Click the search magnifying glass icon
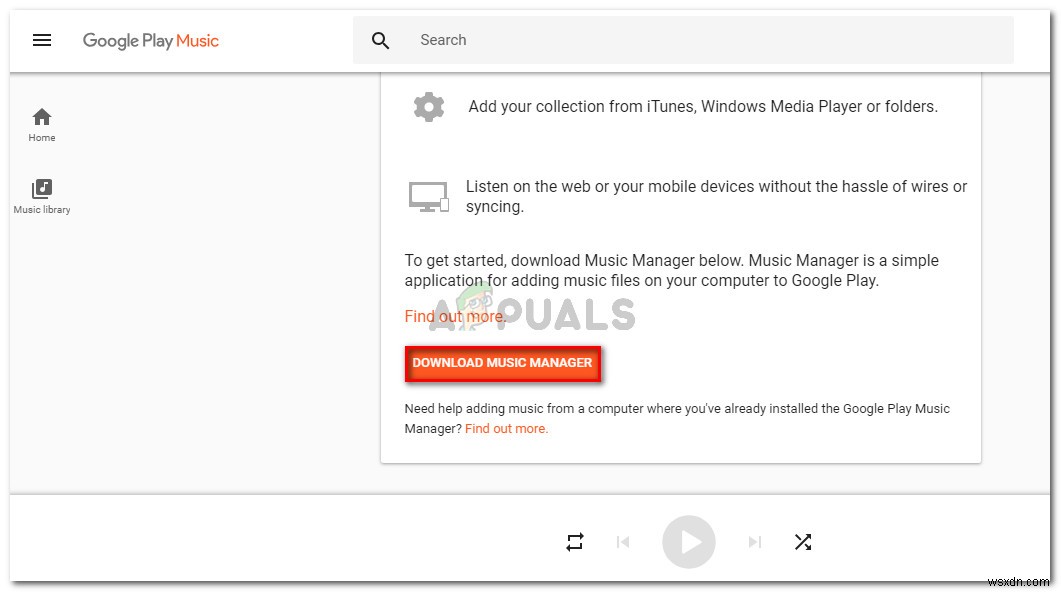1061x592 pixels. tap(381, 40)
